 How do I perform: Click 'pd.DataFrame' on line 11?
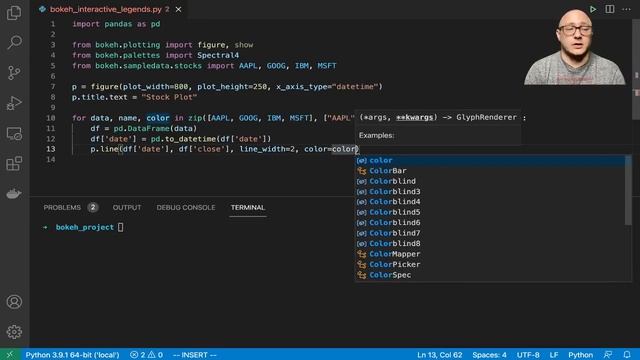(142, 128)
